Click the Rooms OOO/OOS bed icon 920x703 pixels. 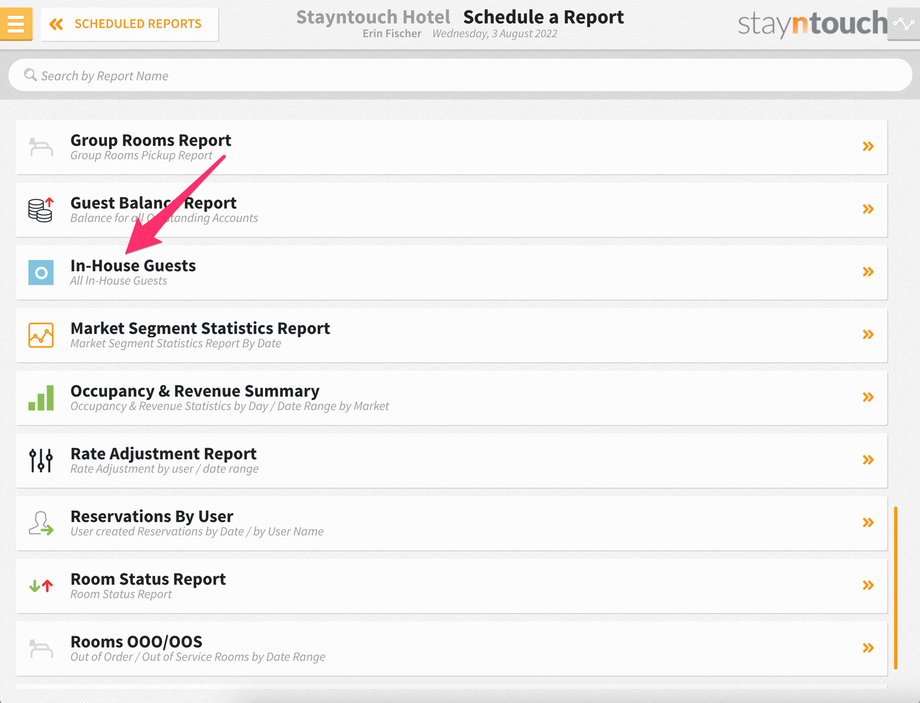pos(41,649)
